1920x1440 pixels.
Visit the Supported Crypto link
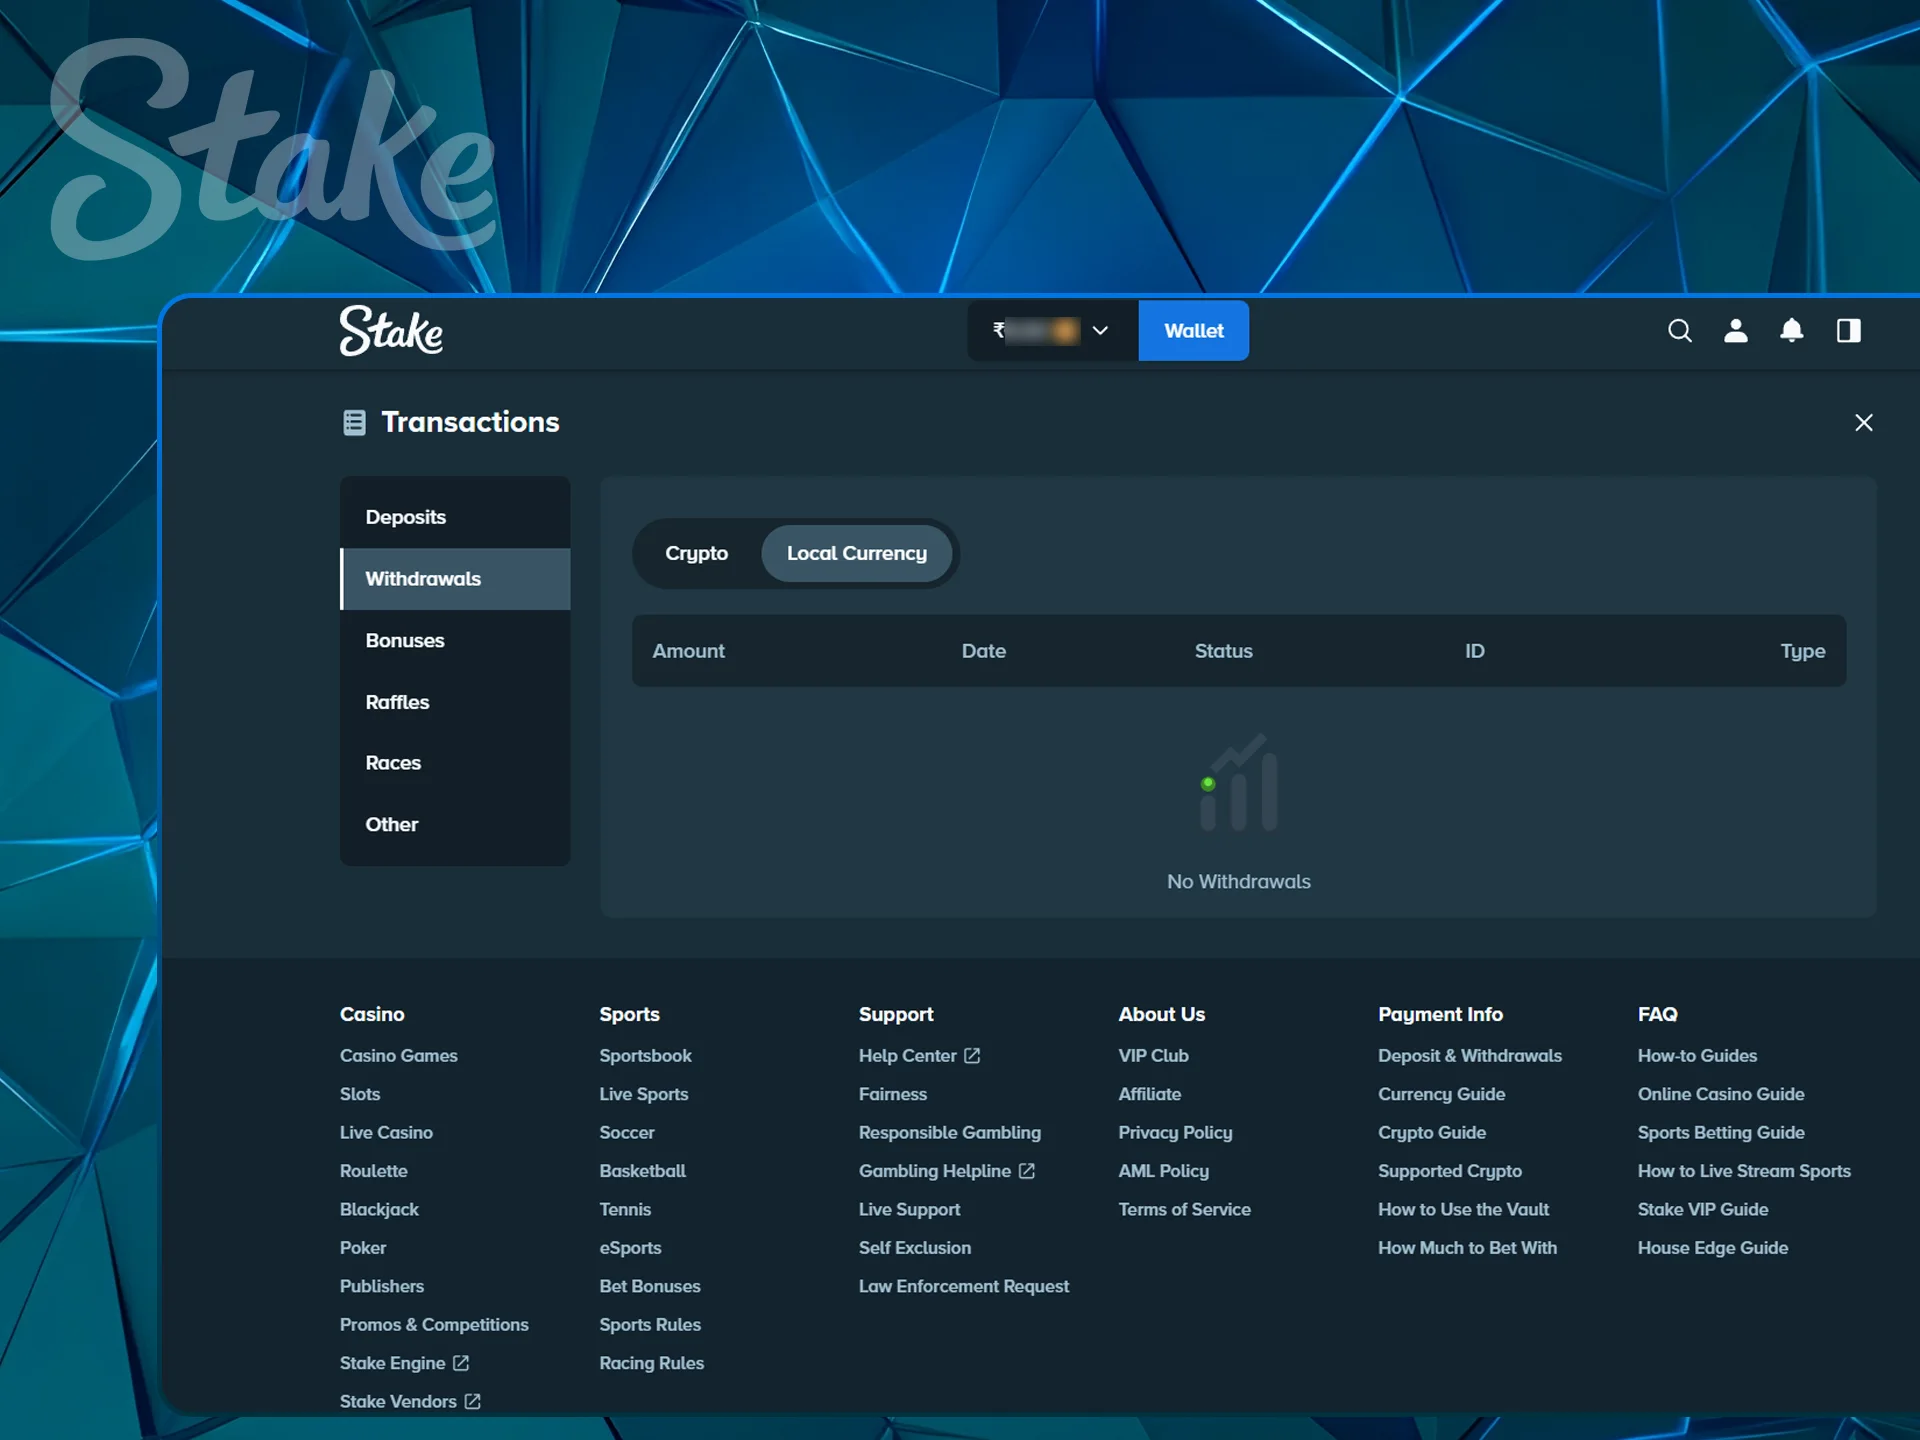pyautogui.click(x=1450, y=1171)
